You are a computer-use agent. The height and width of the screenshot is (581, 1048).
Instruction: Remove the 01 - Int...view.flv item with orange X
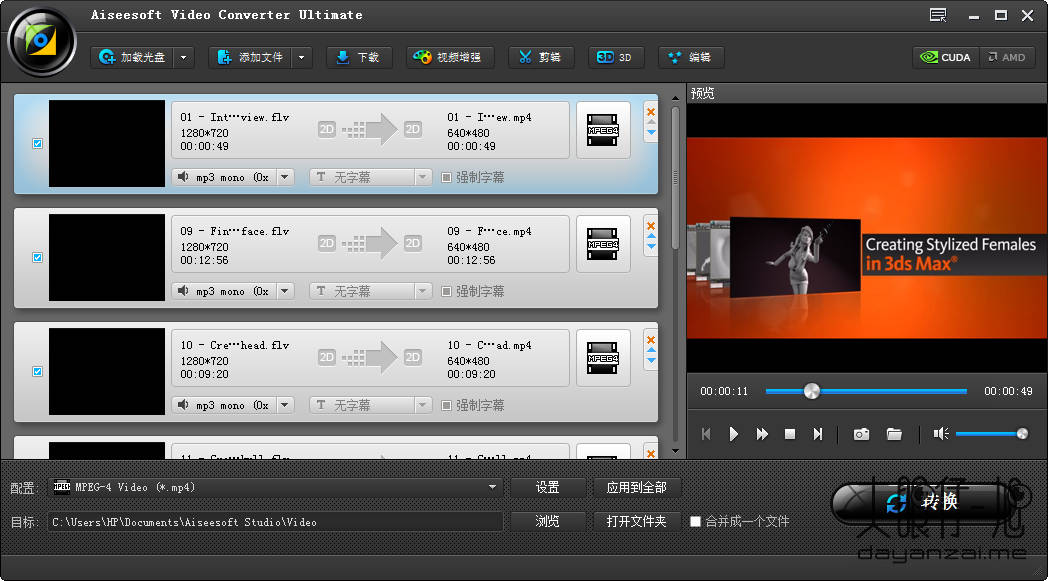point(651,112)
